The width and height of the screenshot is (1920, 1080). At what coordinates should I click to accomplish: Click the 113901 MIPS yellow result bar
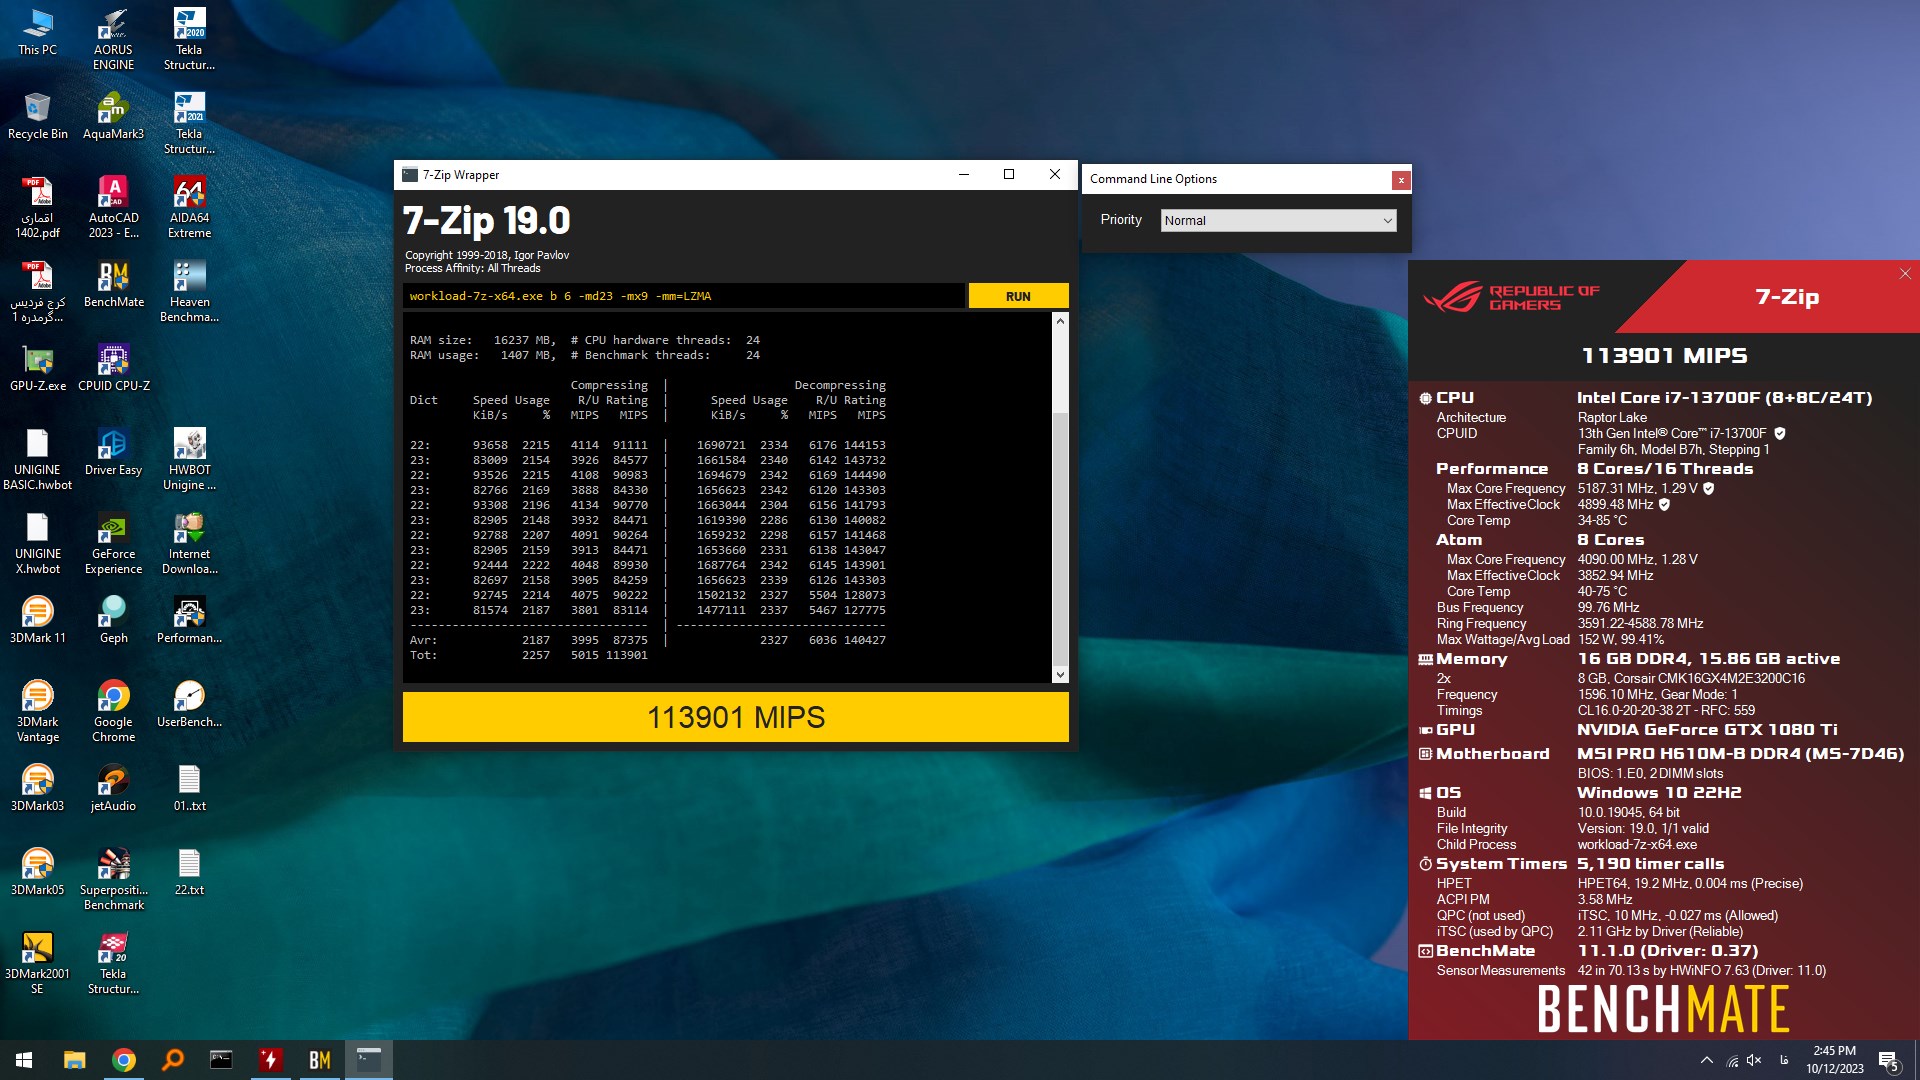(x=735, y=717)
